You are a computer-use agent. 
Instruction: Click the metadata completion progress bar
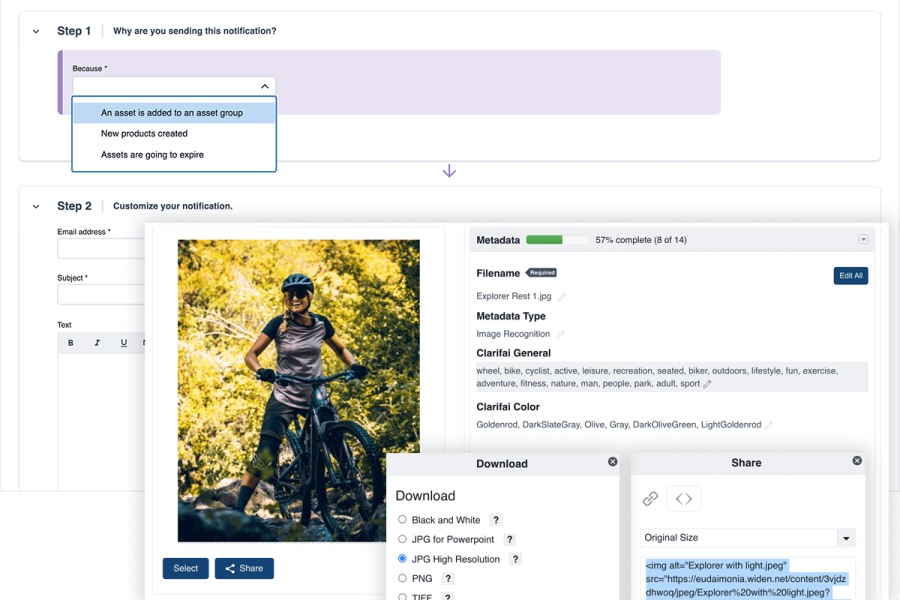pyautogui.click(x=557, y=240)
